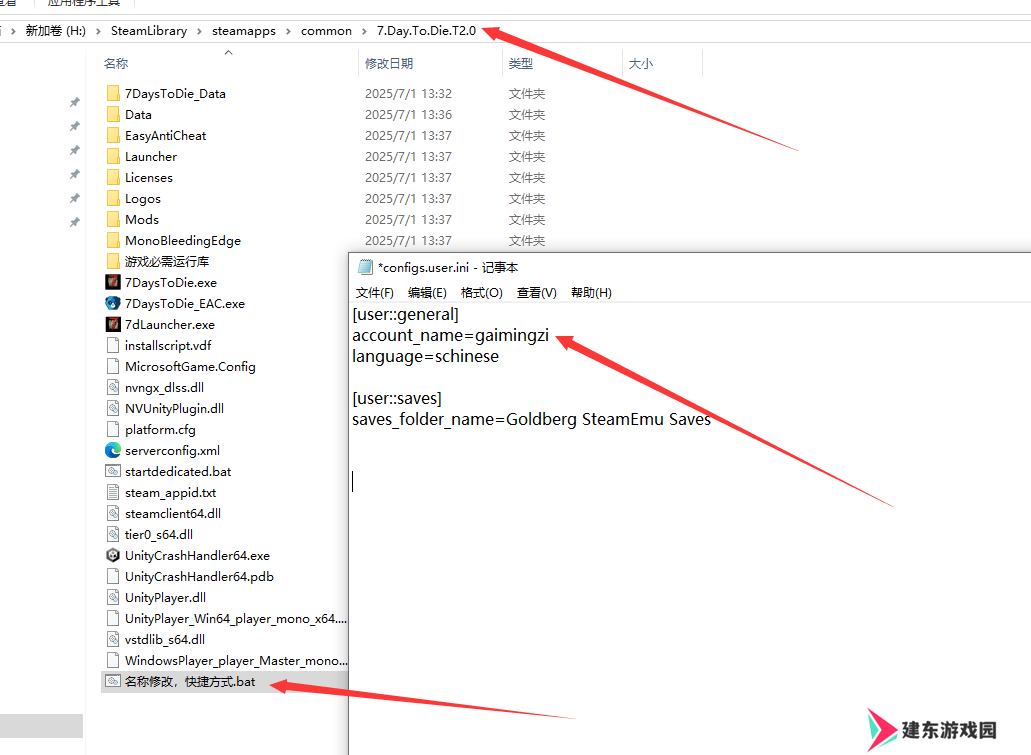Screen dimensions: 1031x755
Task: Click the 名称修改，快捷方式.bat file icon
Action: click(x=113, y=681)
